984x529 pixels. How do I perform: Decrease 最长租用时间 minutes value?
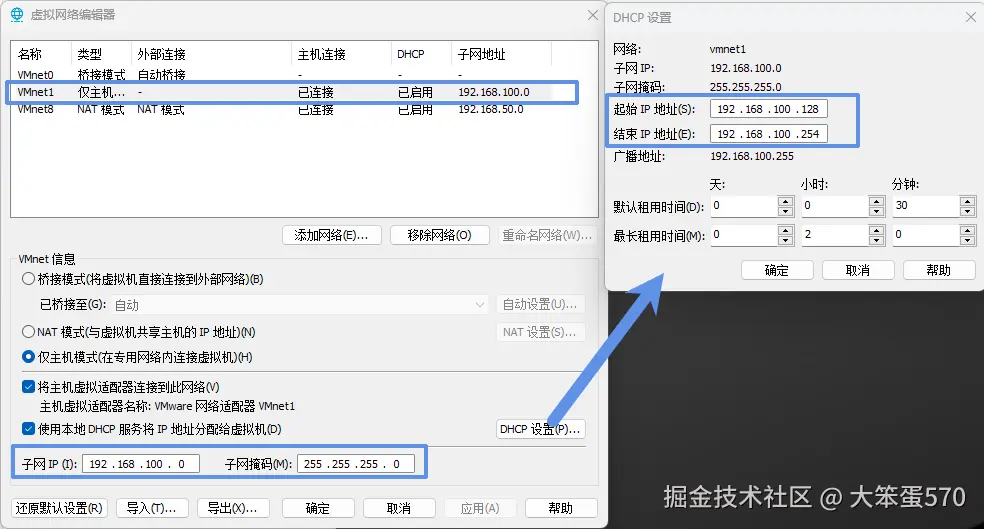tap(967, 240)
